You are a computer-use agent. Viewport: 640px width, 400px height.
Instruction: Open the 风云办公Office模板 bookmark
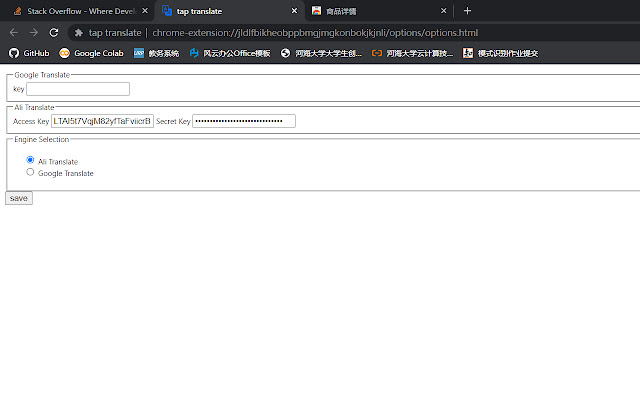pyautogui.click(x=230, y=53)
